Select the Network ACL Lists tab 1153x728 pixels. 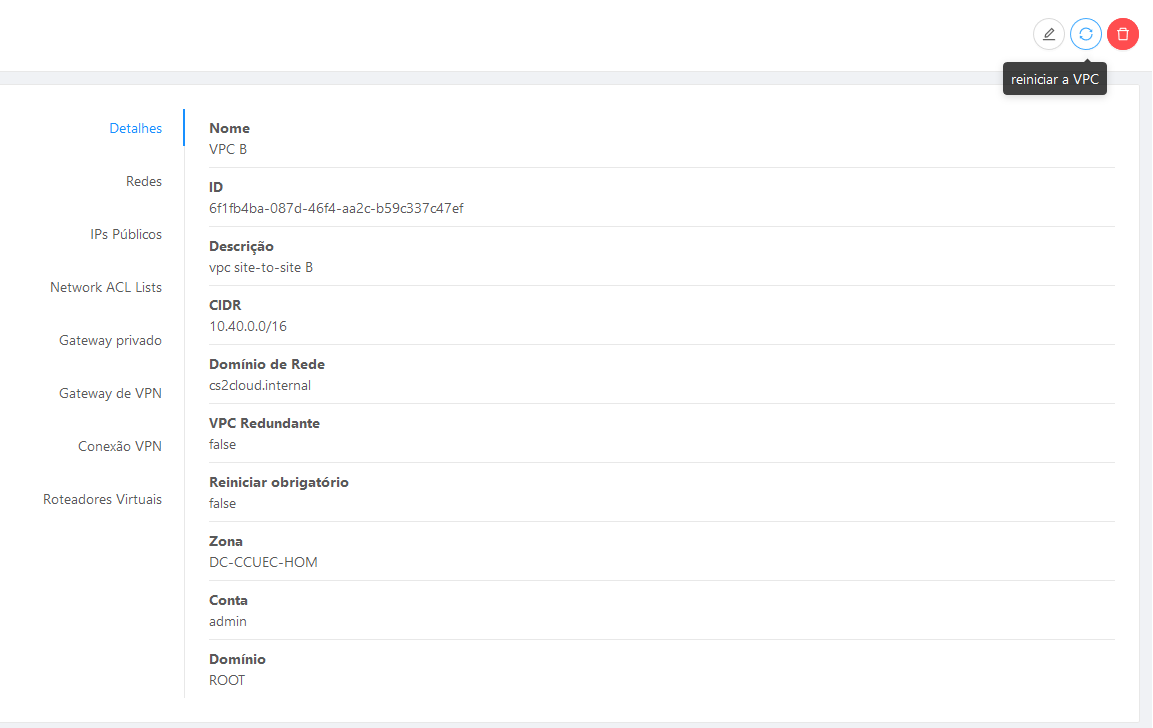106,287
